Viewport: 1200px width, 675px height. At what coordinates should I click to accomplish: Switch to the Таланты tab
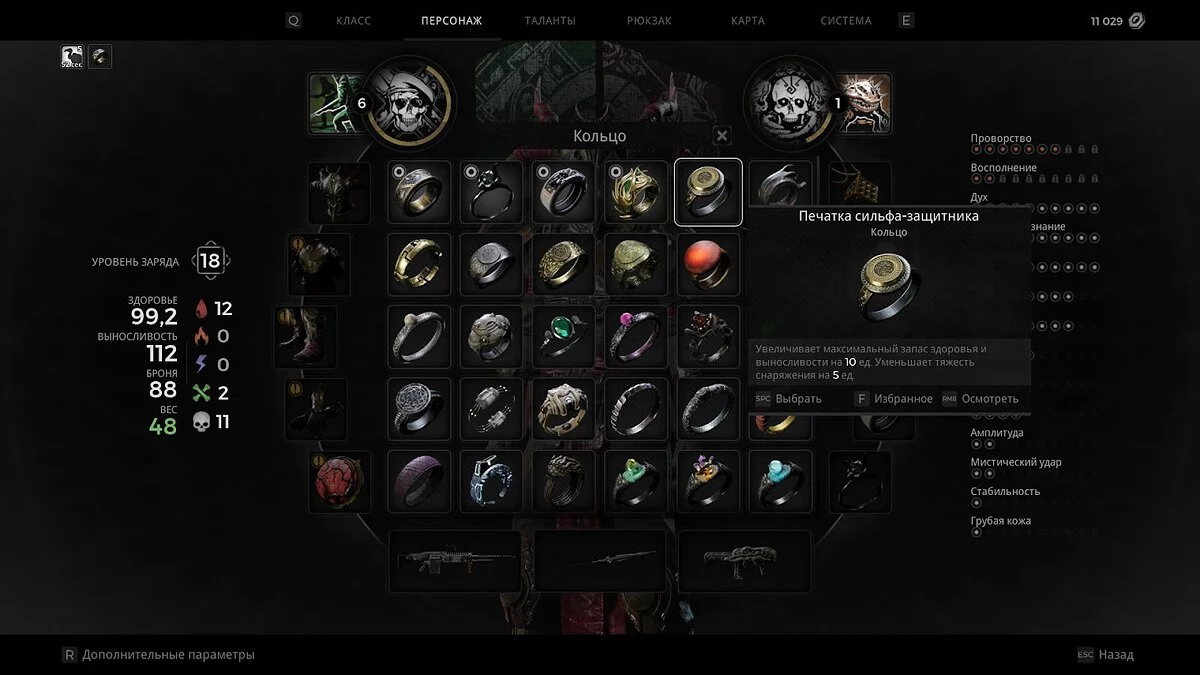(550, 21)
